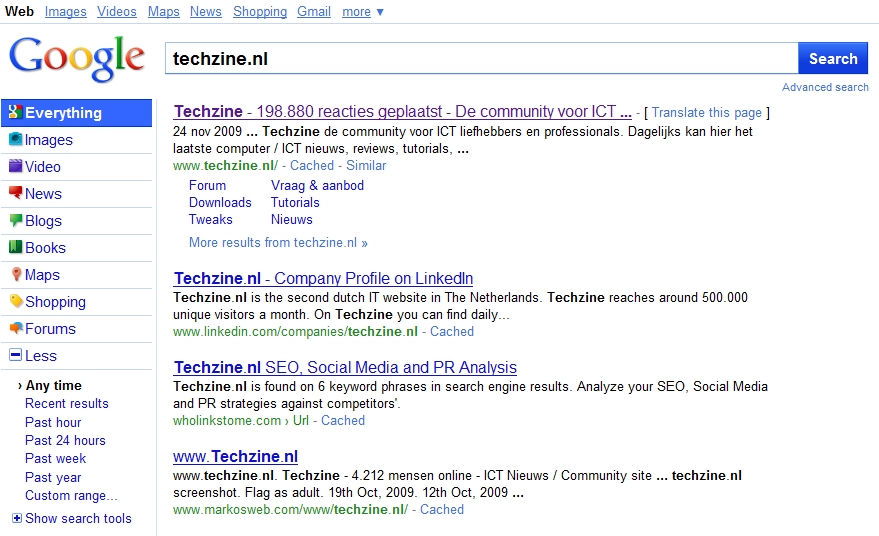879x536 pixels.
Task: Filter results to Past week
Action: [55, 458]
